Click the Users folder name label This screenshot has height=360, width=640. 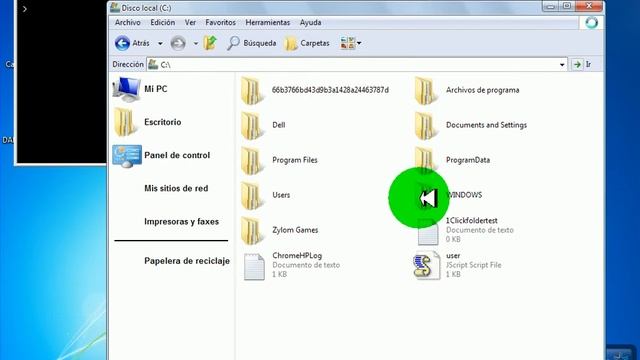pyautogui.click(x=281, y=195)
